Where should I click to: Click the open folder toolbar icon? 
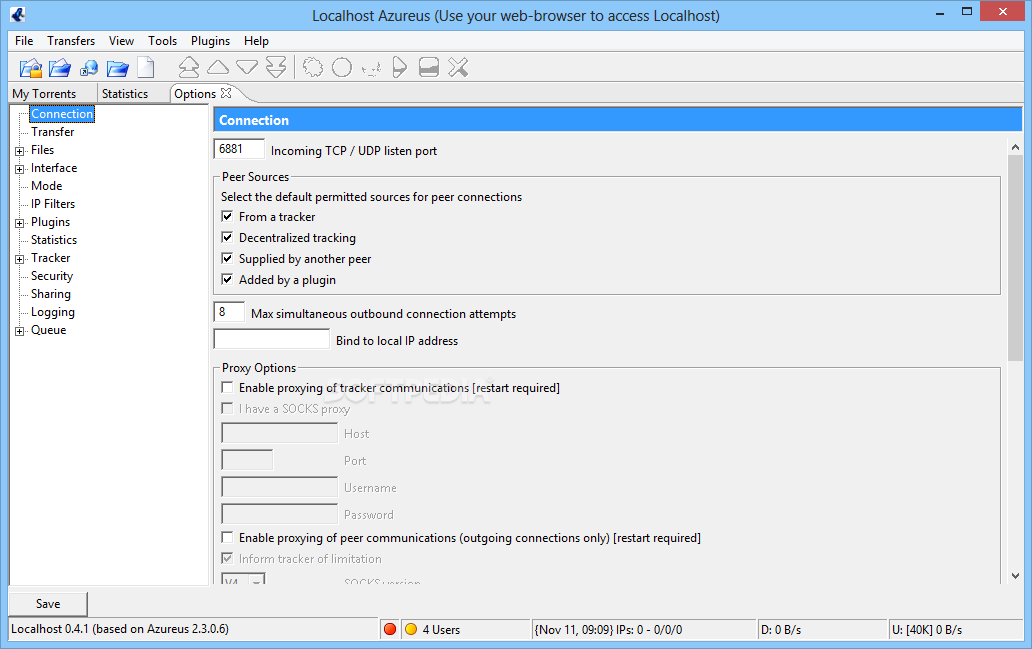[x=117, y=68]
